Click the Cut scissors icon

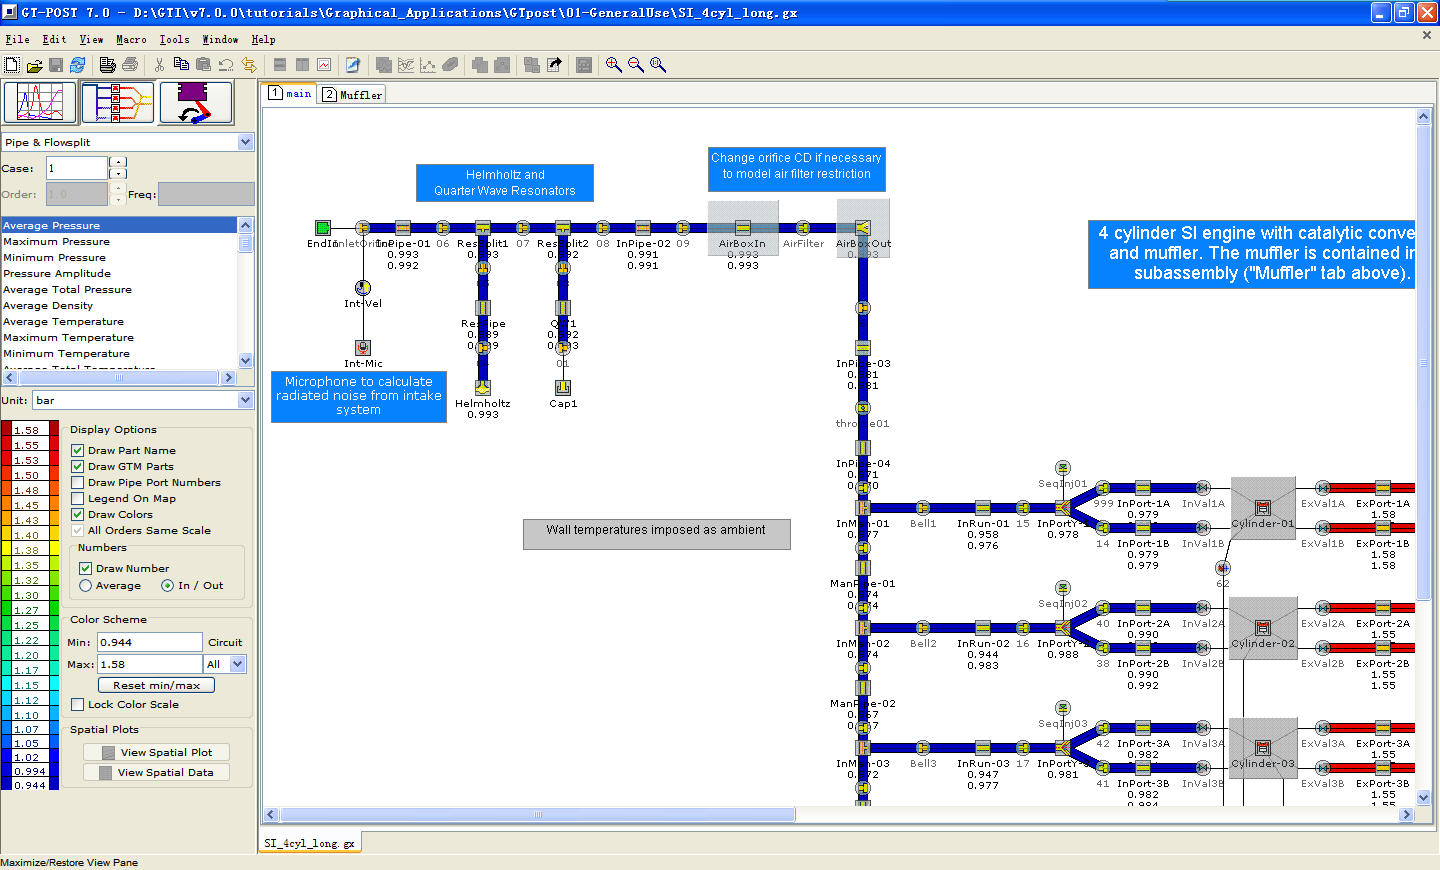[159, 65]
